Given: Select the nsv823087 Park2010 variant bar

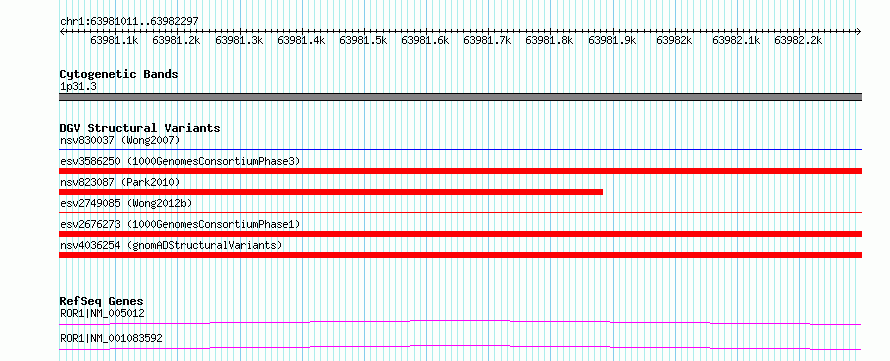Looking at the screenshot, I should [x=331, y=192].
